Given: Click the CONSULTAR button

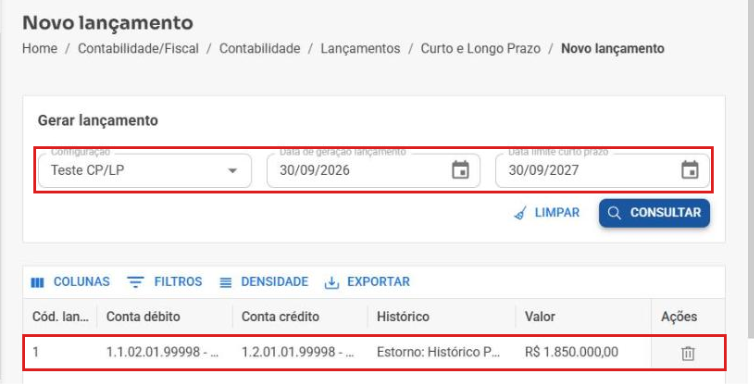Looking at the screenshot, I should point(654,213).
